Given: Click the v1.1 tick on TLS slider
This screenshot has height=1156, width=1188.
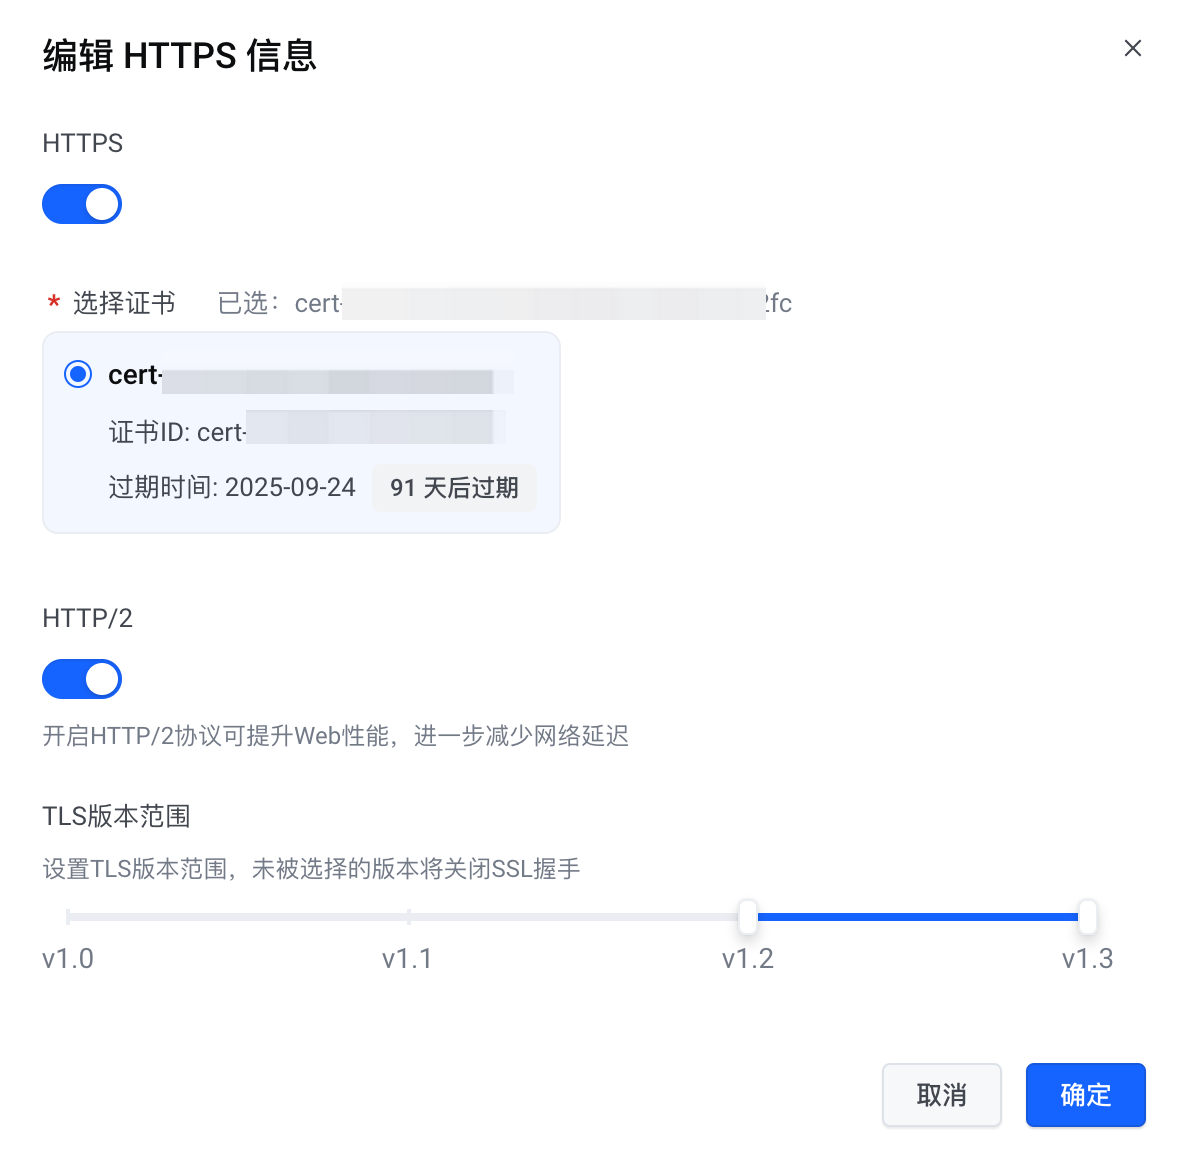Looking at the screenshot, I should [408, 916].
